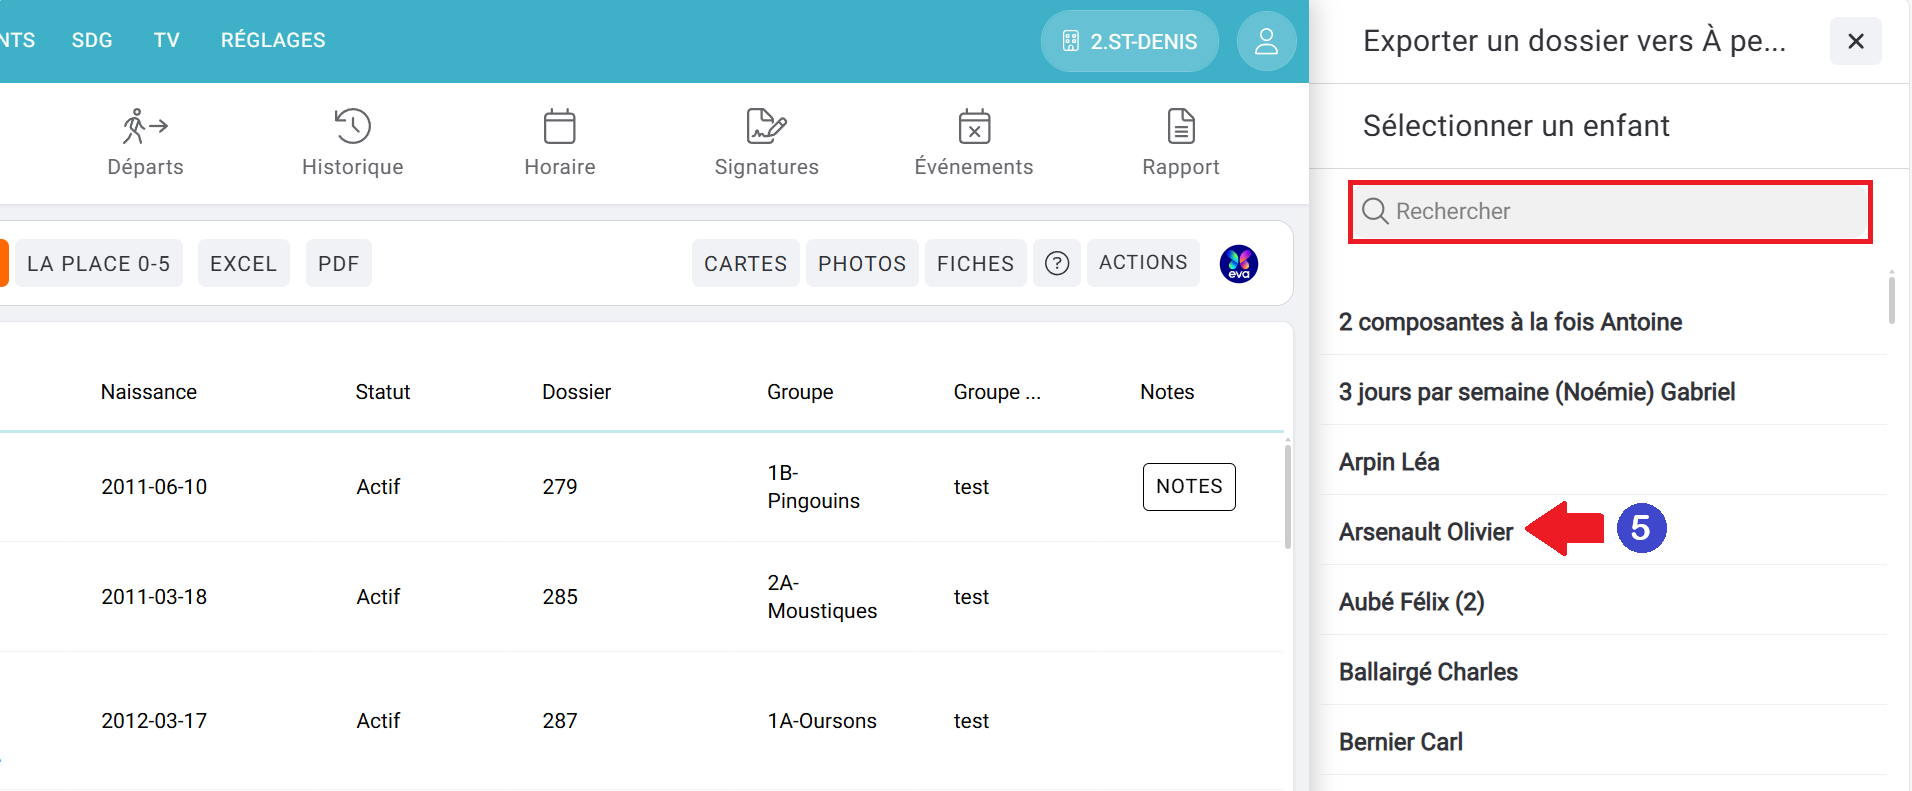Click the CARTES button
The width and height of the screenshot is (1912, 791).
(745, 263)
